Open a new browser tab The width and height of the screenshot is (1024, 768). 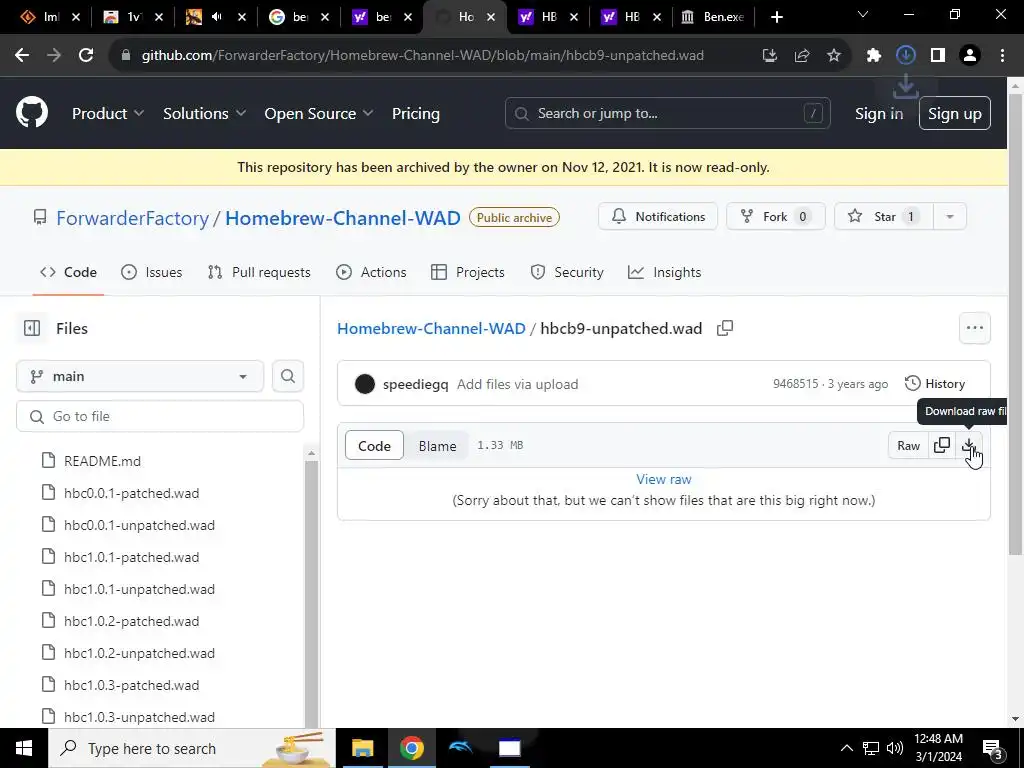pyautogui.click(x=776, y=17)
